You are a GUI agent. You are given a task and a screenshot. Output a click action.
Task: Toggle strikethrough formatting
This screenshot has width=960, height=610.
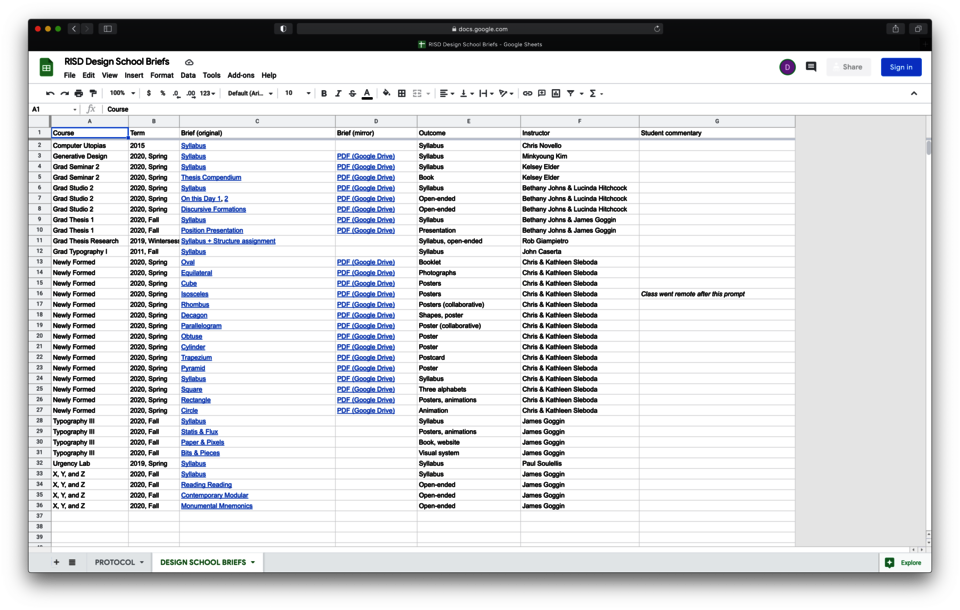click(x=352, y=93)
